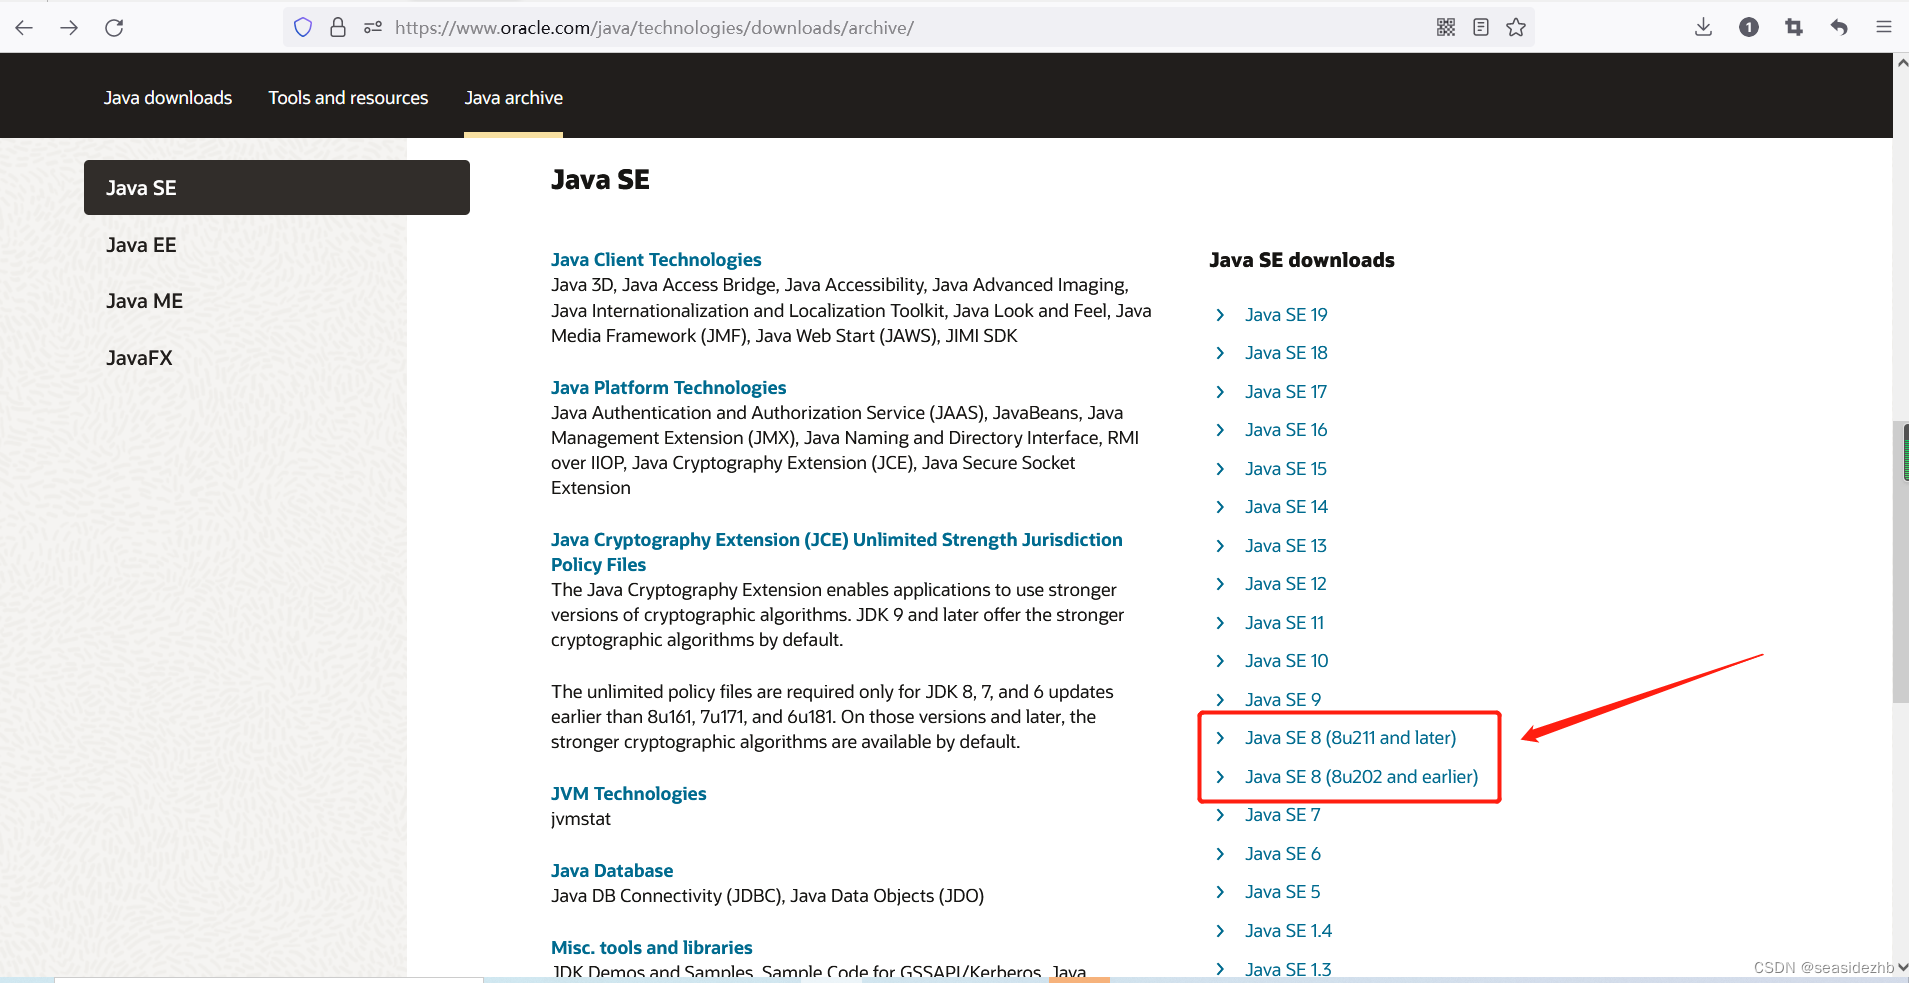Image resolution: width=1909 pixels, height=983 pixels.
Task: Open Java SE 16 download link
Action: [x=1286, y=430]
